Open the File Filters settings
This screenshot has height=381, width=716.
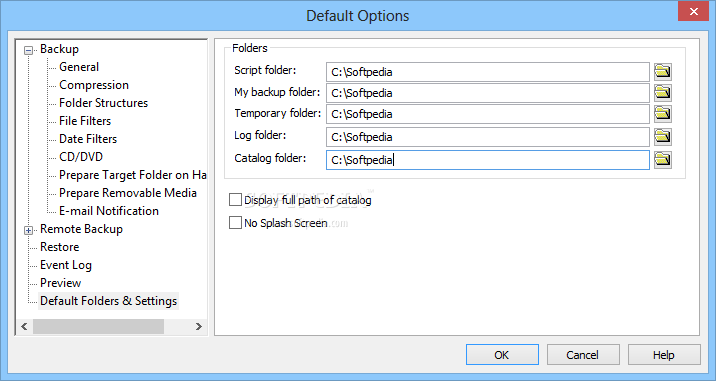[x=85, y=121]
